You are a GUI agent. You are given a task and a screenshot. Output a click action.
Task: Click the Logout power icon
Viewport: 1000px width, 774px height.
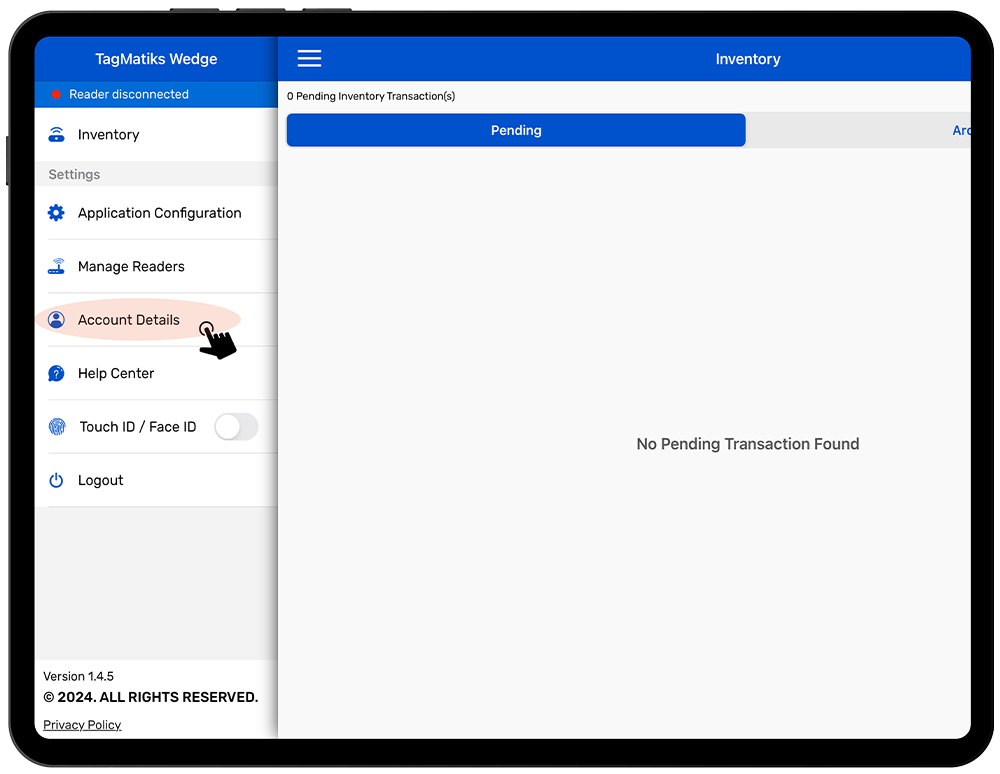tap(57, 481)
